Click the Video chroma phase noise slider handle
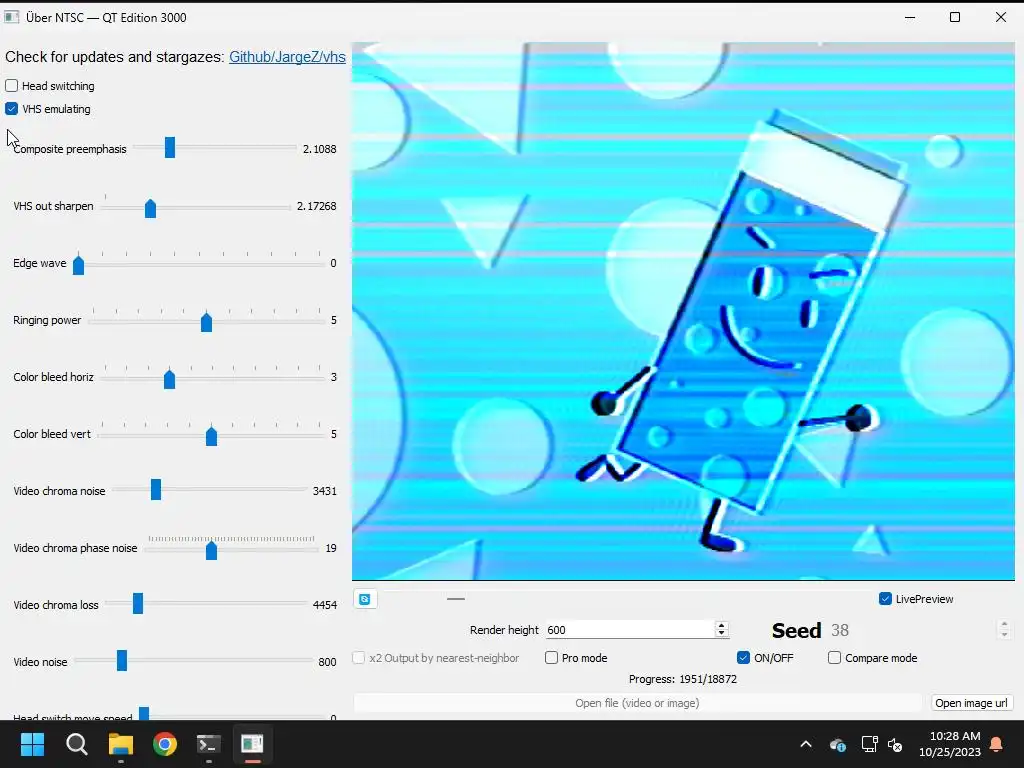 tap(211, 550)
